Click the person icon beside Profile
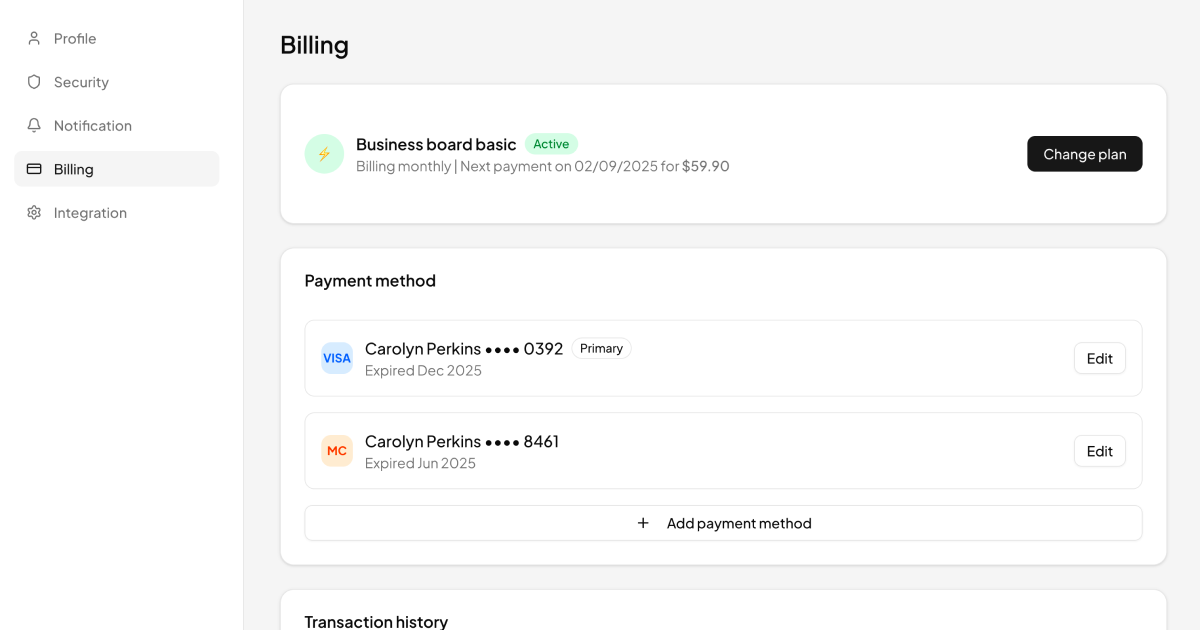Image resolution: width=1200 pixels, height=630 pixels. tap(34, 38)
